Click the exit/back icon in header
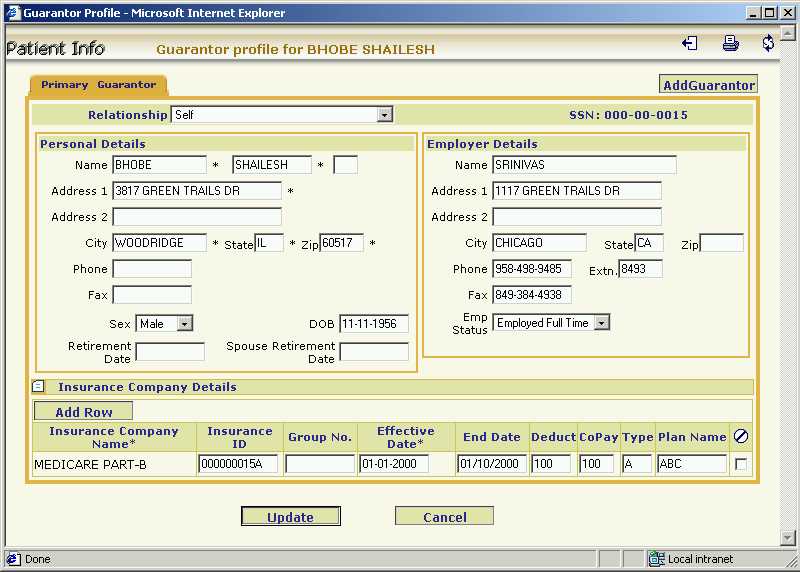This screenshot has height=572, width=800. (690, 43)
